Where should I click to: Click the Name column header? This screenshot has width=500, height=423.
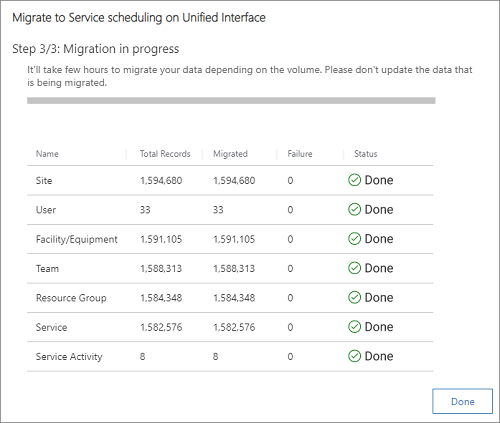47,154
